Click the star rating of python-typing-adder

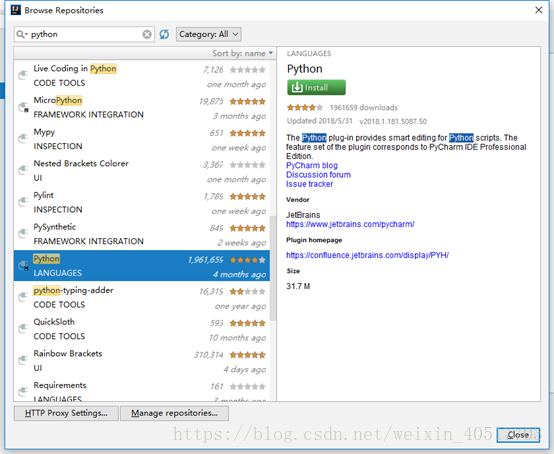(x=248, y=291)
